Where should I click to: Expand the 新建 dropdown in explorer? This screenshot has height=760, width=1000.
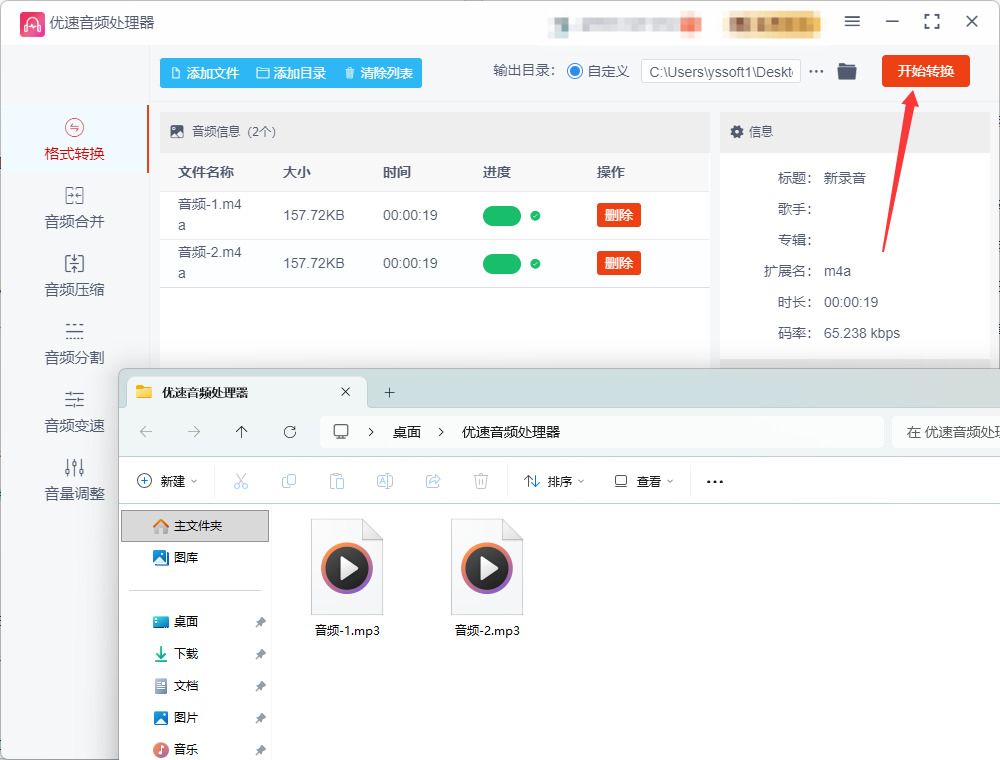(168, 481)
